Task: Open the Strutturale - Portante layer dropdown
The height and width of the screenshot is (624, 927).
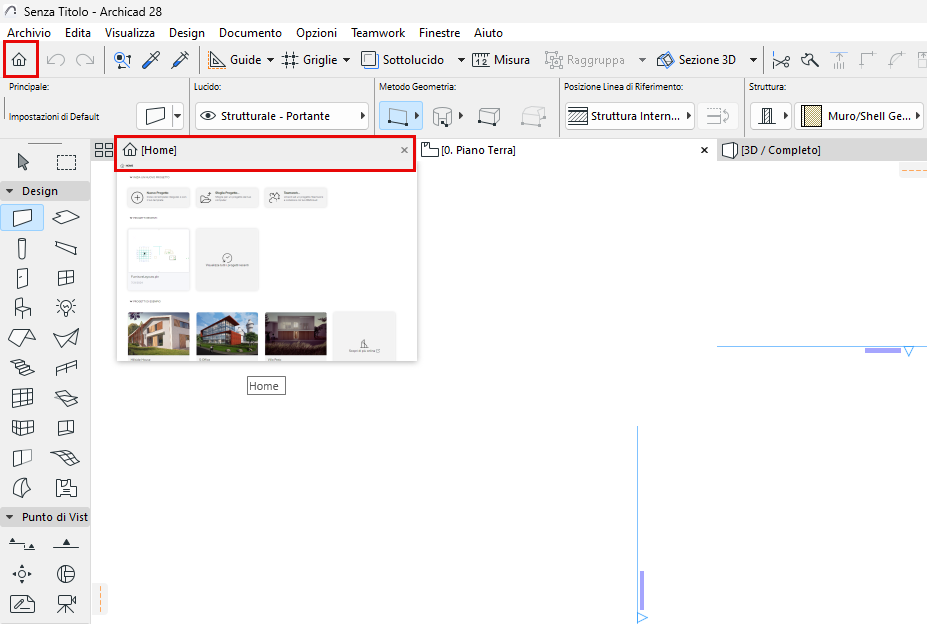Action: (x=282, y=116)
